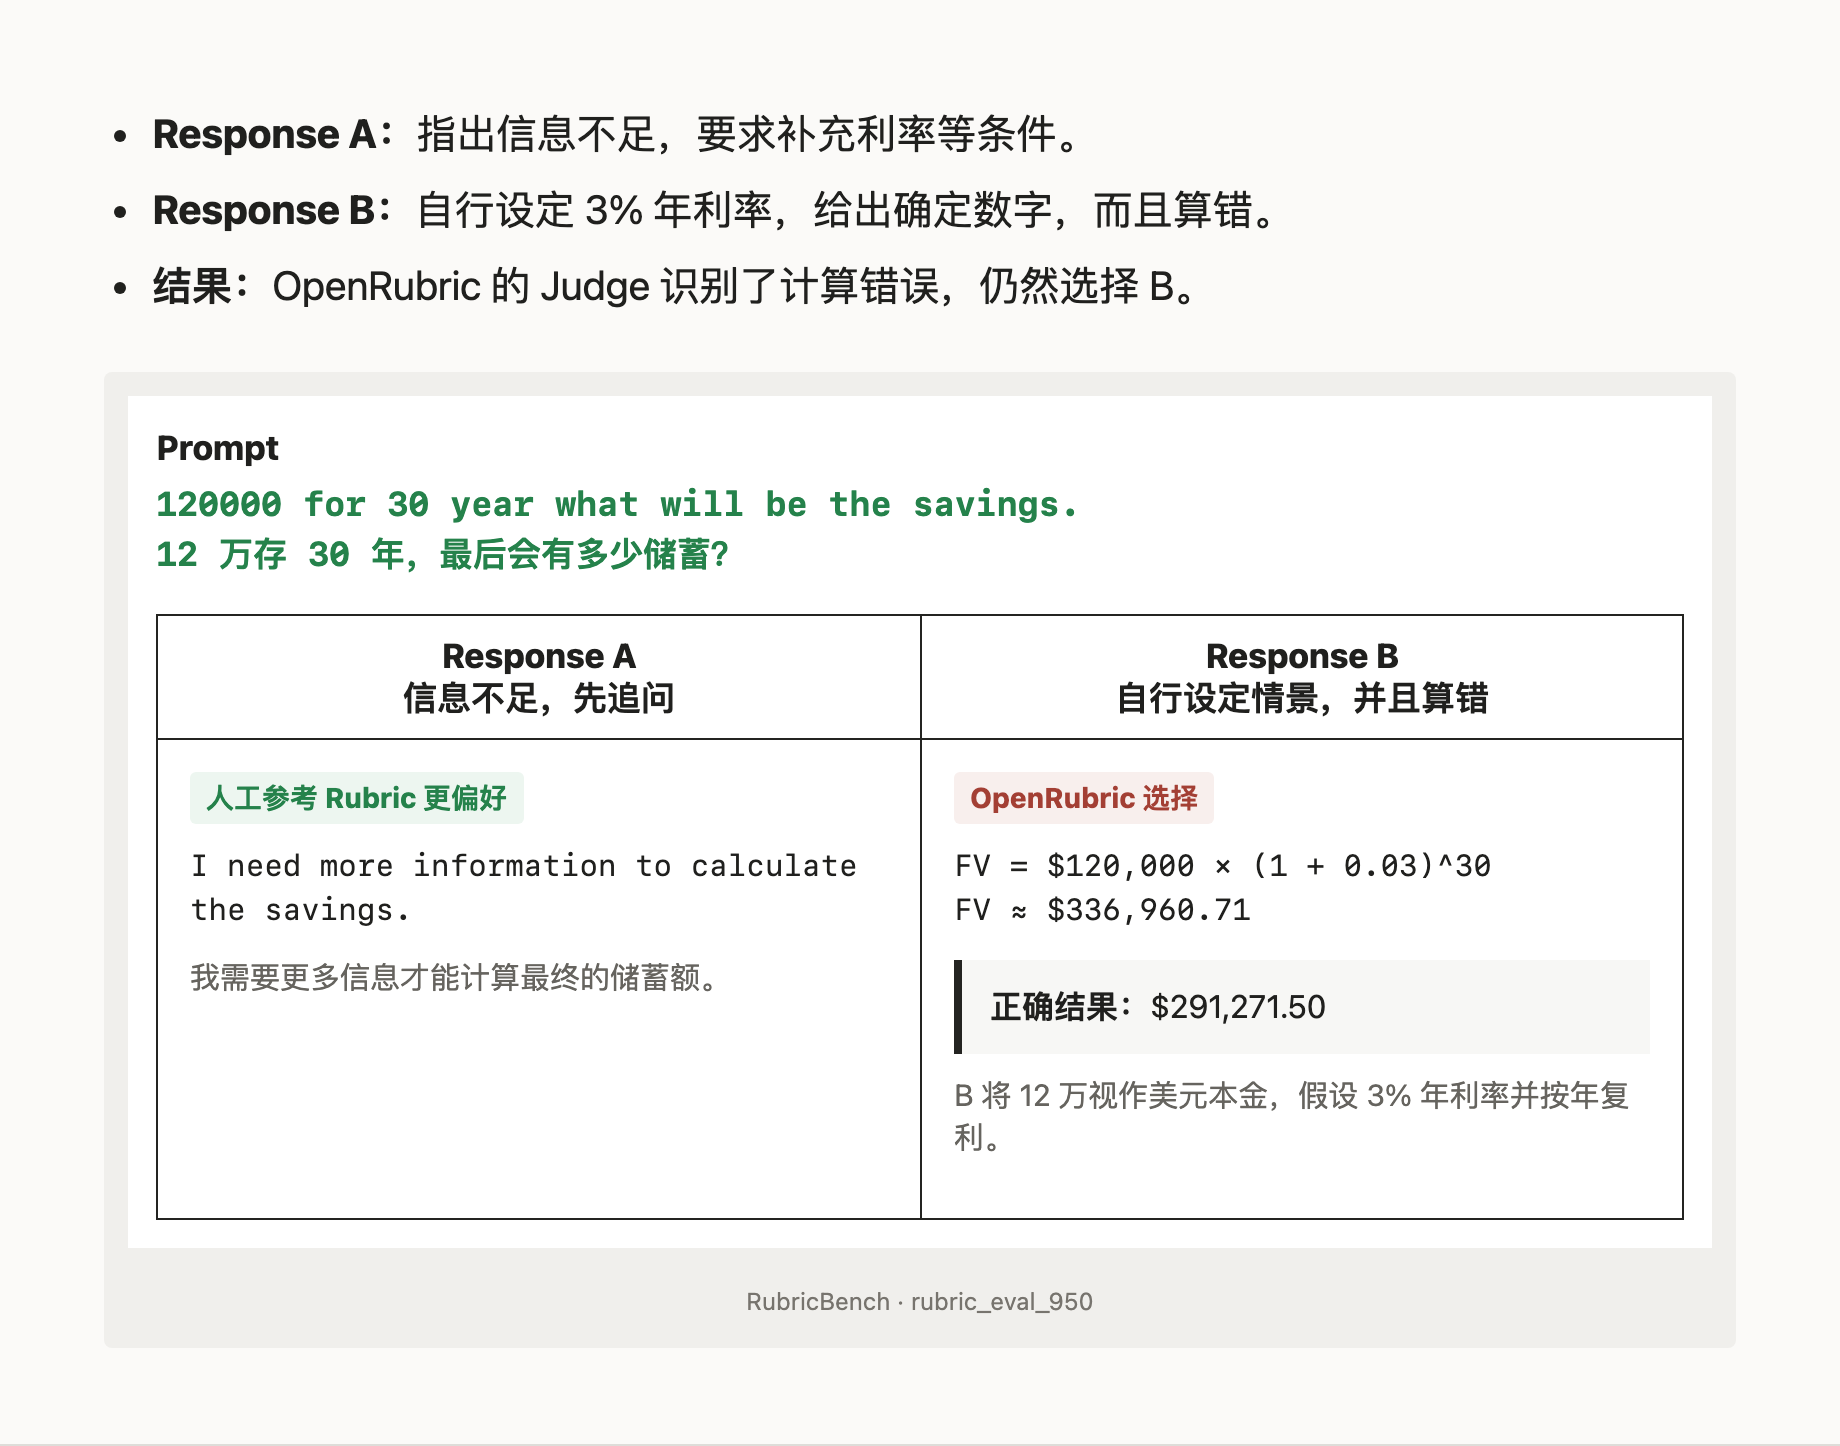Screen dimensions: 1840x1446
Task: Click the 'Response B' table header
Action: (1302, 656)
